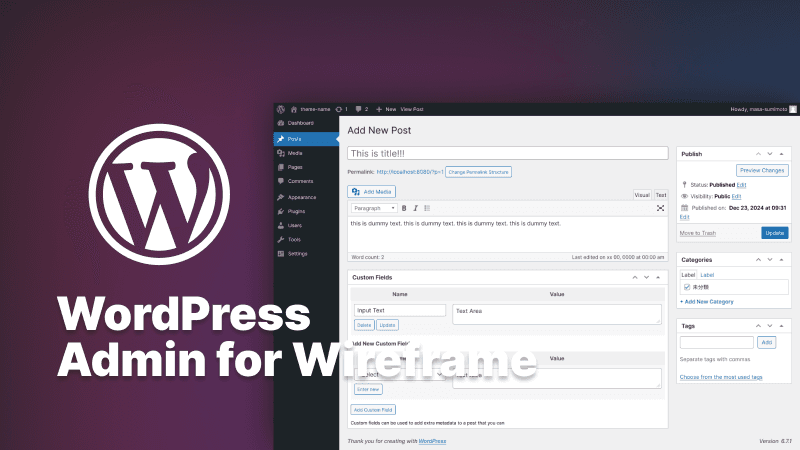Open Dashboard in the sidebar

[x=306, y=123]
